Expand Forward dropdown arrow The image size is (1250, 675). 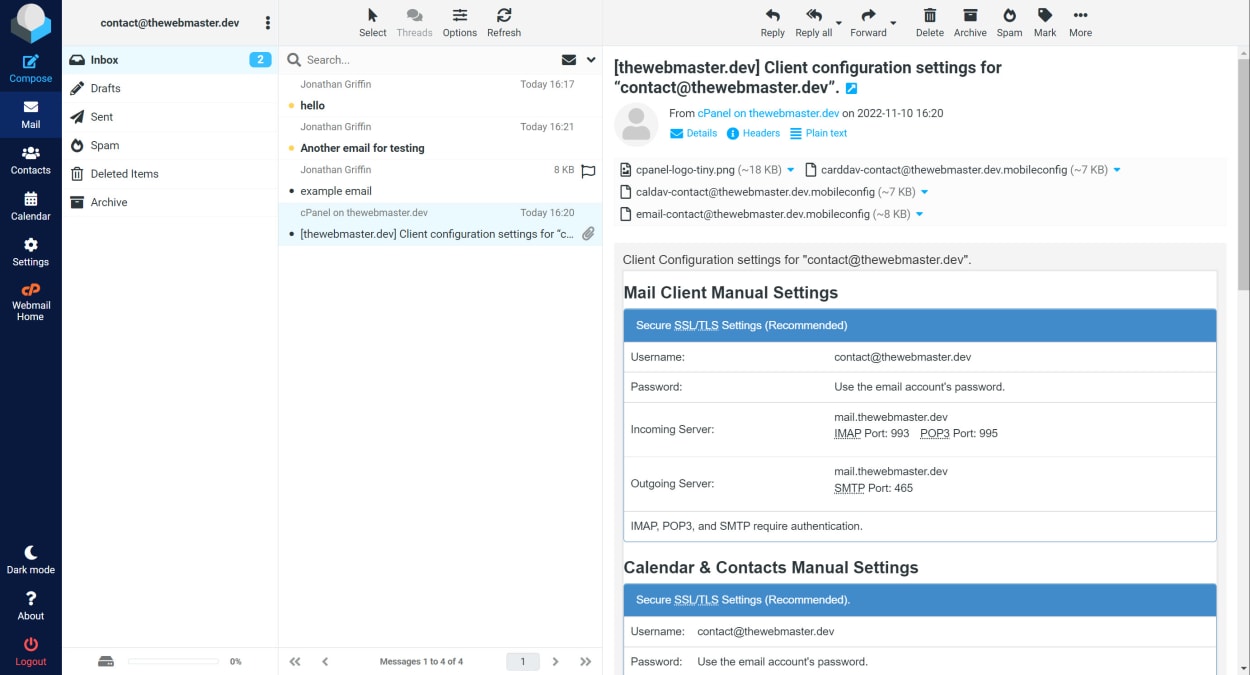click(x=893, y=23)
